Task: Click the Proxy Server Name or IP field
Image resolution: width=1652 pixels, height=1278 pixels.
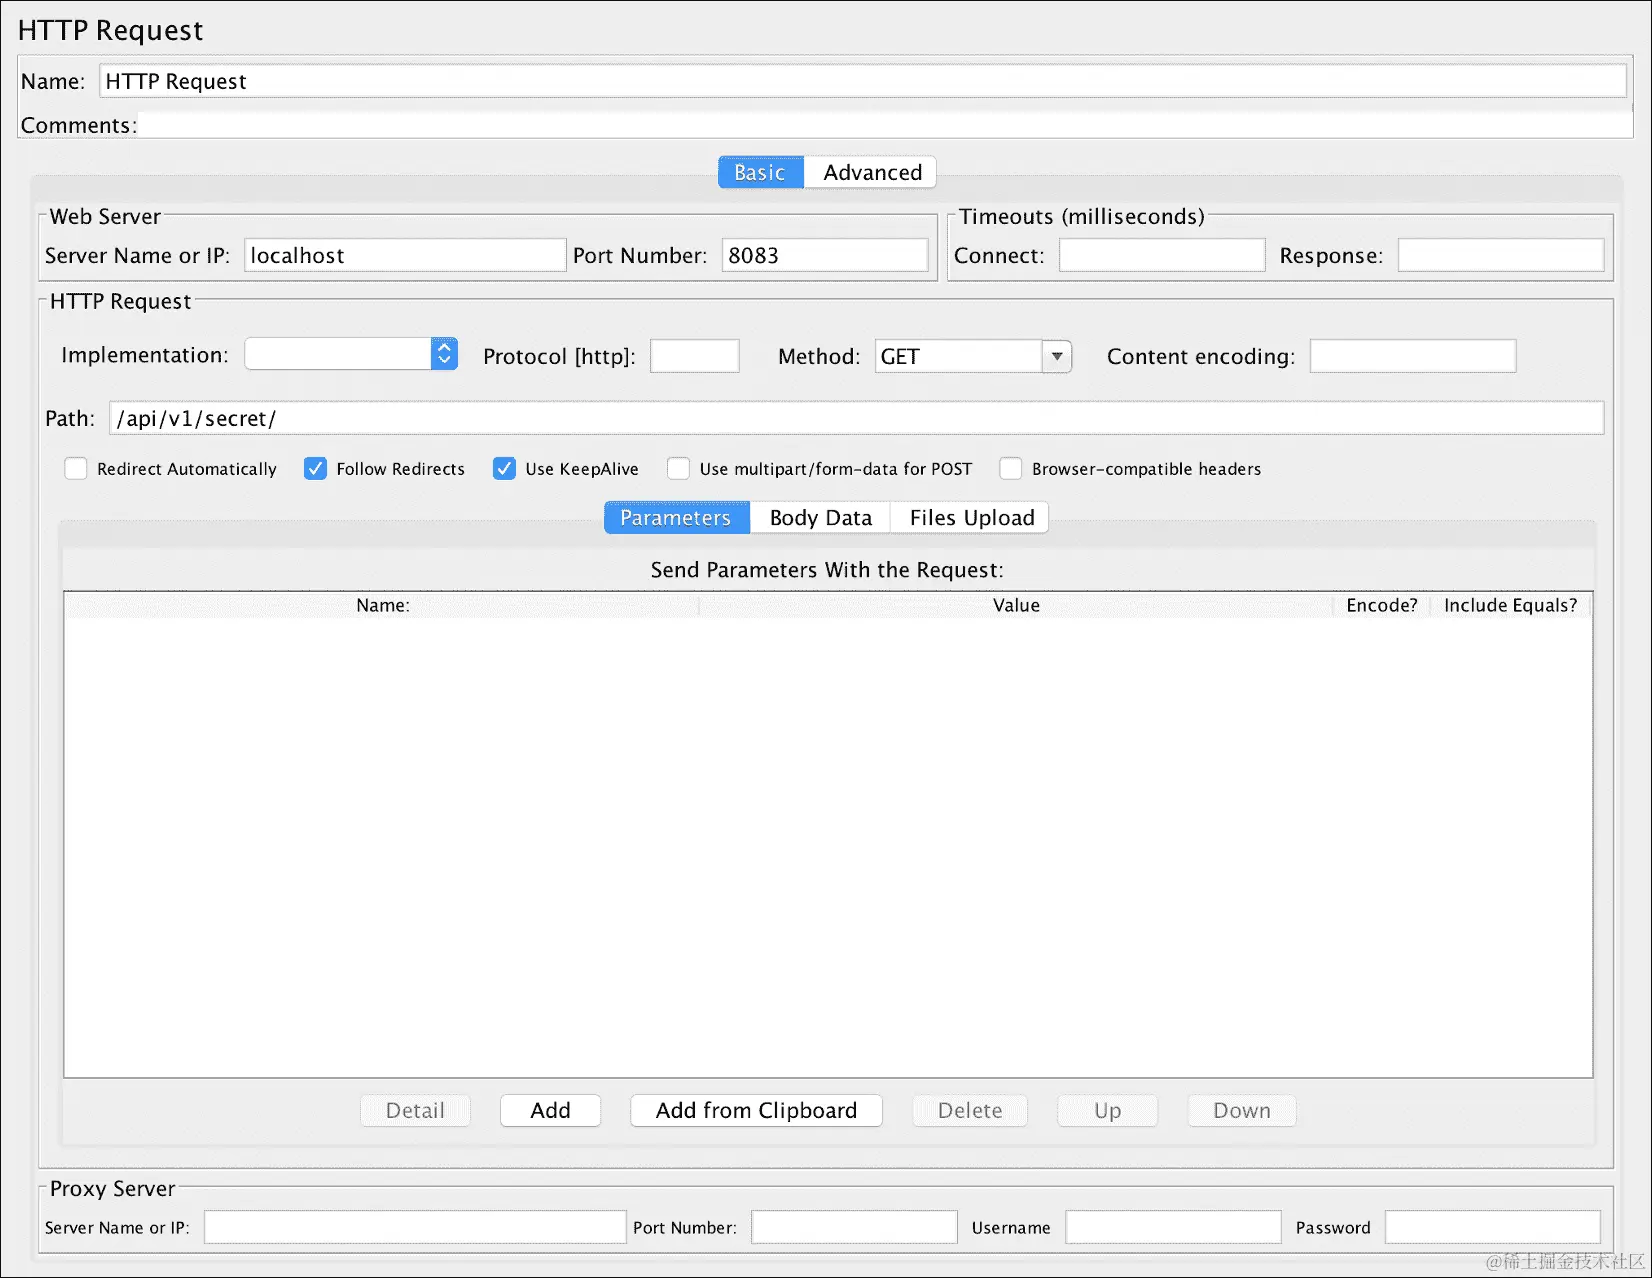Action: (x=415, y=1227)
